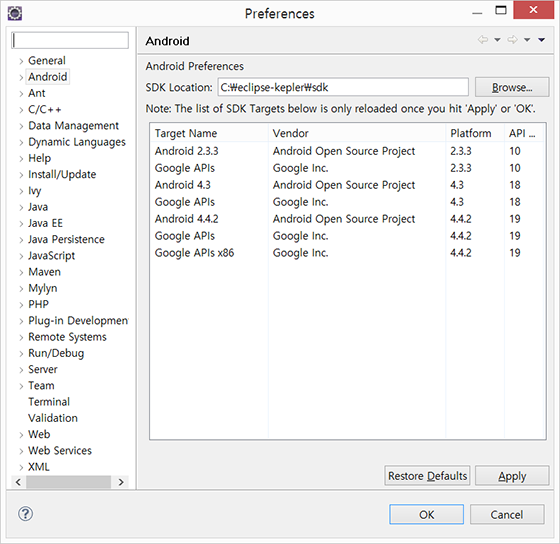Click the help question mark icon
The height and width of the screenshot is (544, 560).
coord(25,514)
